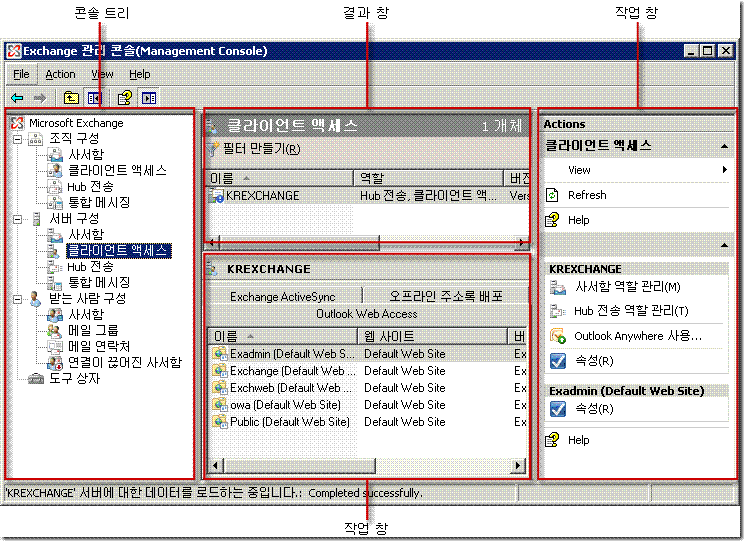Screen dimensions: 744x541
Task: Click the Refresh icon in Actions pane
Action: tap(552, 195)
